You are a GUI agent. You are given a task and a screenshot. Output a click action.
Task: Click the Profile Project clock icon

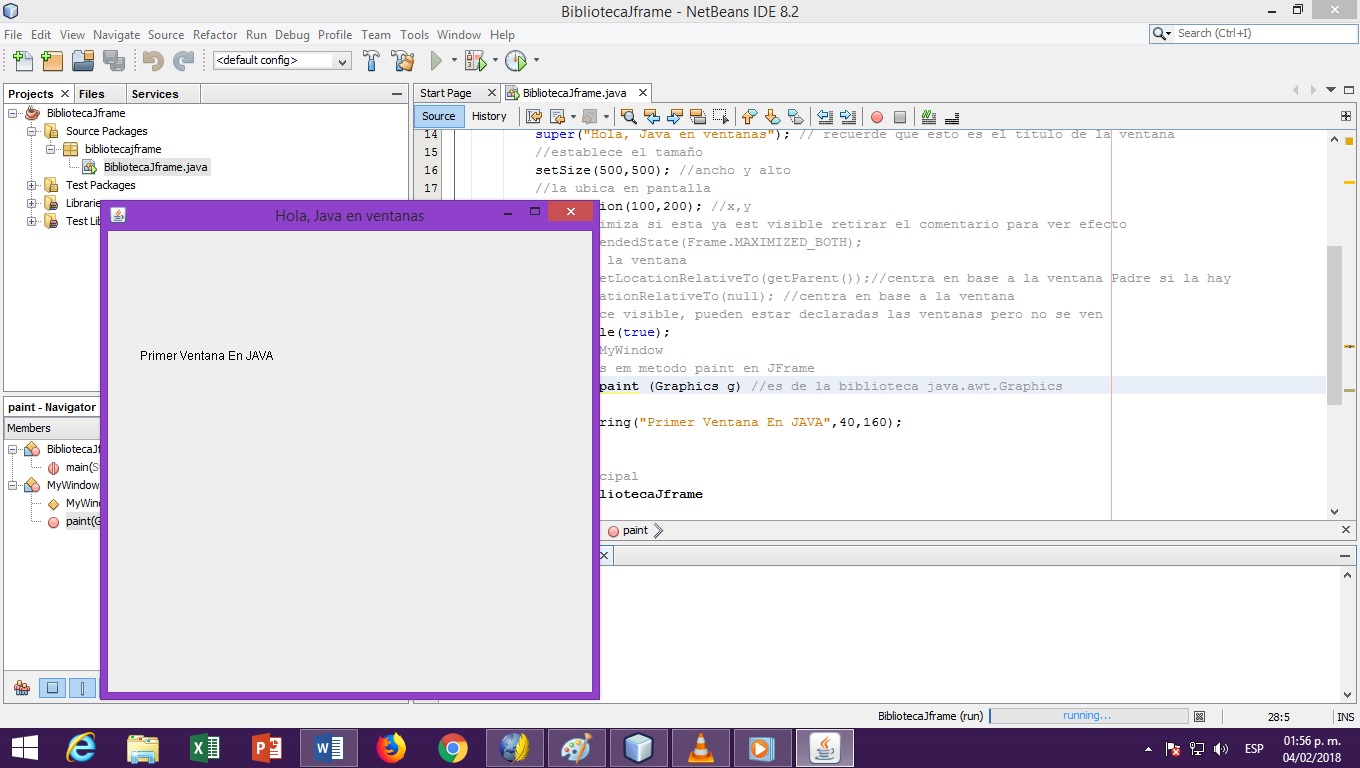[515, 61]
